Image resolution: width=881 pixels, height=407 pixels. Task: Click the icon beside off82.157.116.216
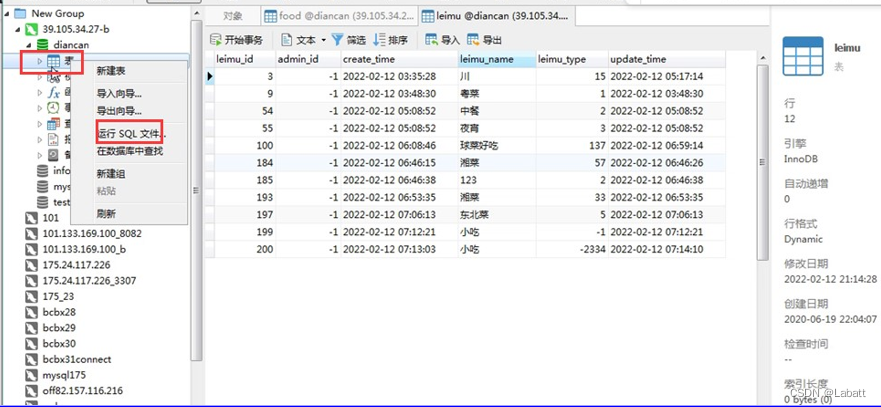[x=31, y=391]
